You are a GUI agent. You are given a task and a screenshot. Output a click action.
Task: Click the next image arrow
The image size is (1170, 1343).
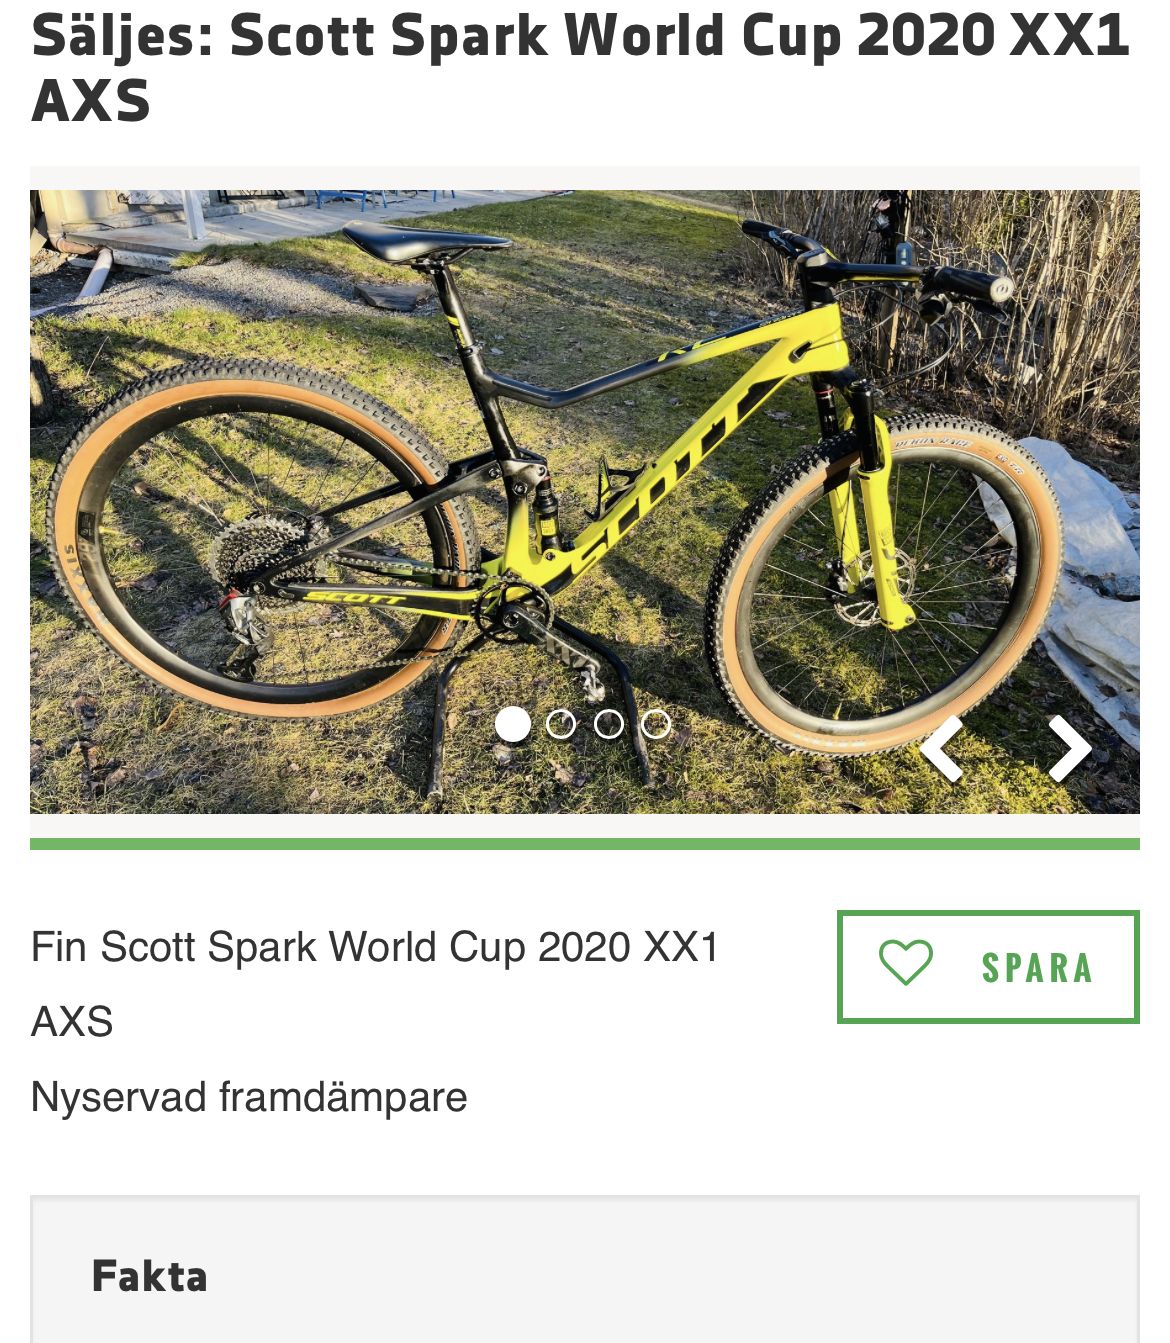(x=1069, y=748)
